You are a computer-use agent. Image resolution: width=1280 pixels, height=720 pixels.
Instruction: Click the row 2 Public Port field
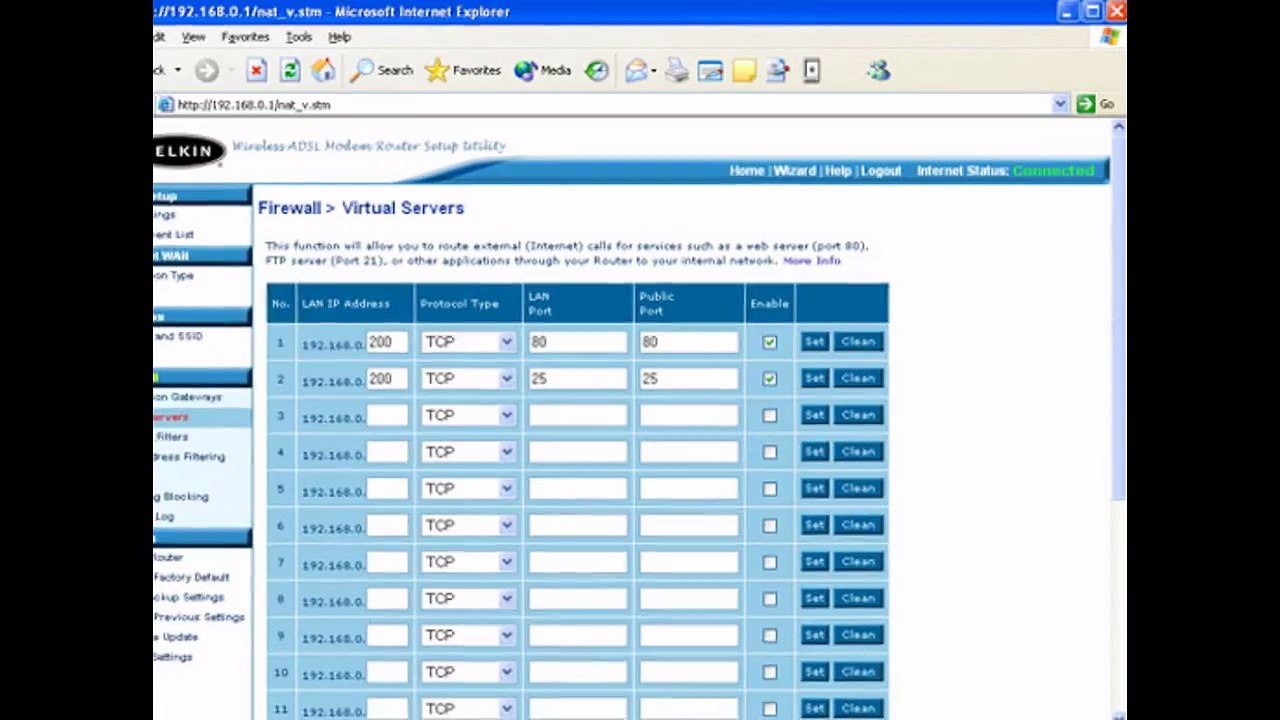click(x=688, y=379)
